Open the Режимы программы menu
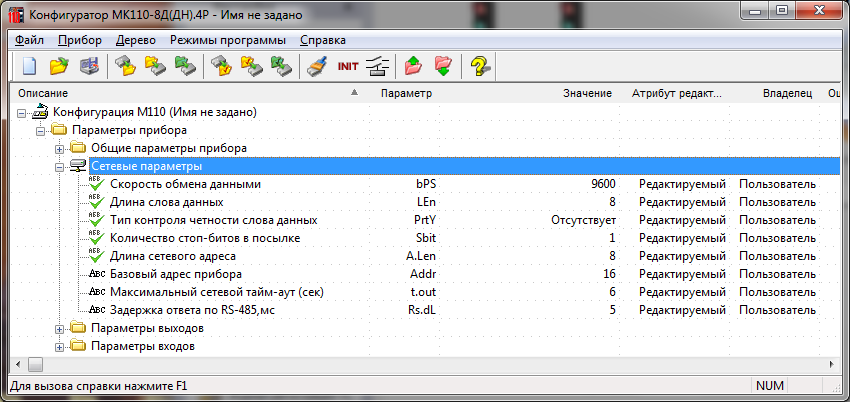 tap(227, 40)
